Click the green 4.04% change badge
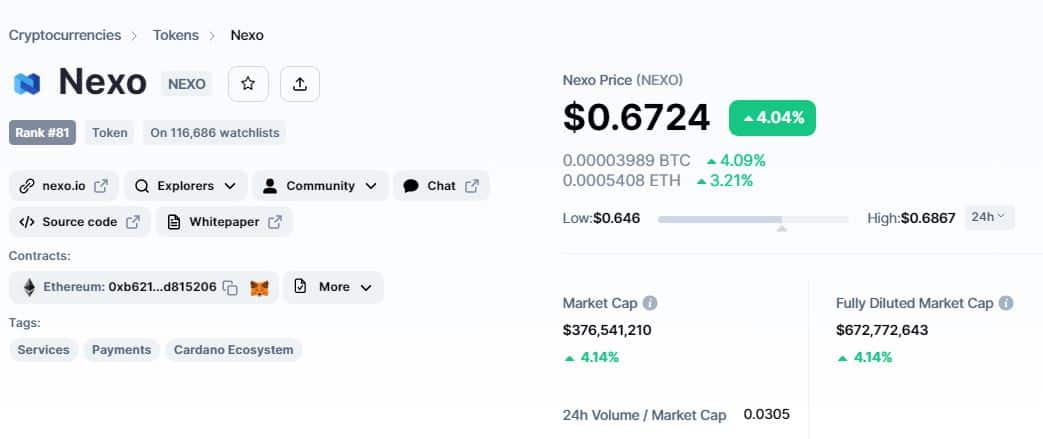 point(772,118)
